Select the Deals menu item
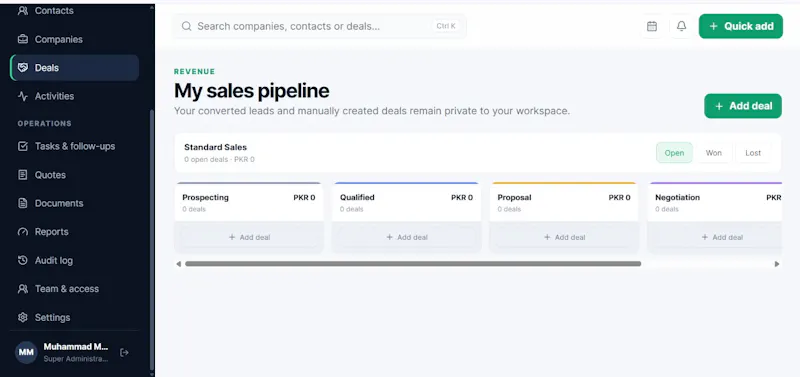The width and height of the screenshot is (800, 377). pyautogui.click(x=74, y=68)
